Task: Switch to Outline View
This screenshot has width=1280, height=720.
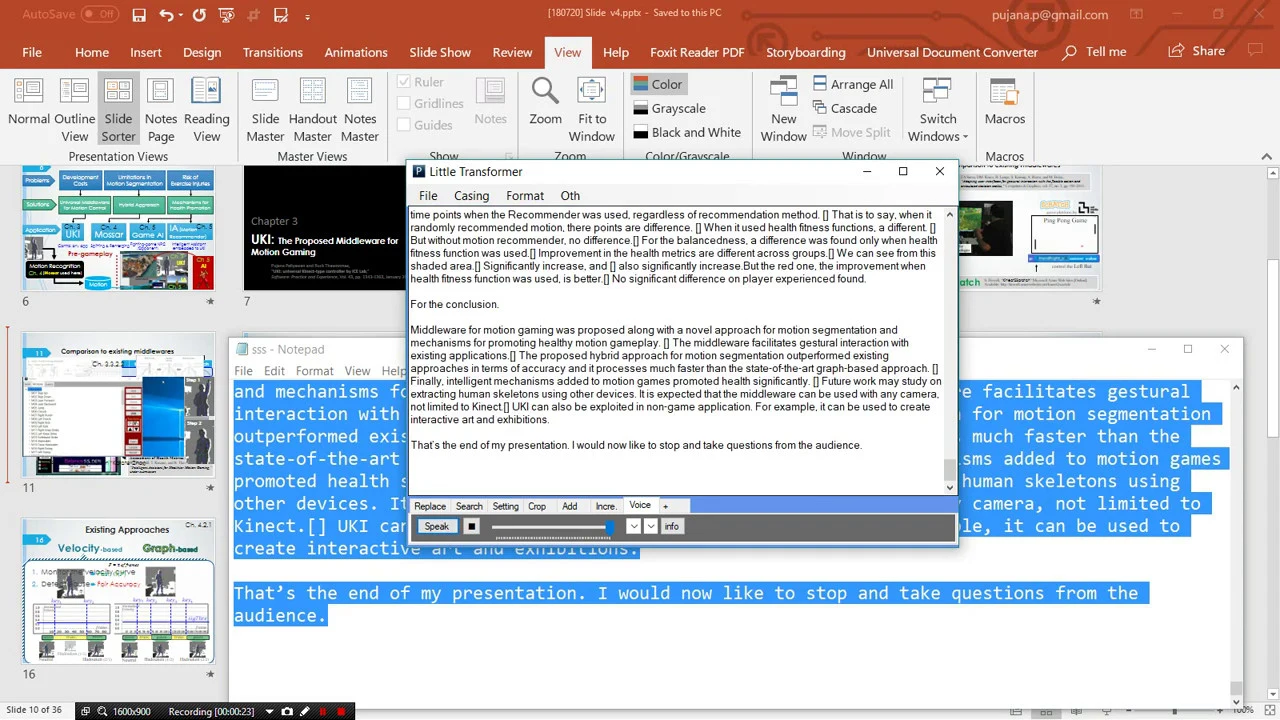Action: click(75, 110)
